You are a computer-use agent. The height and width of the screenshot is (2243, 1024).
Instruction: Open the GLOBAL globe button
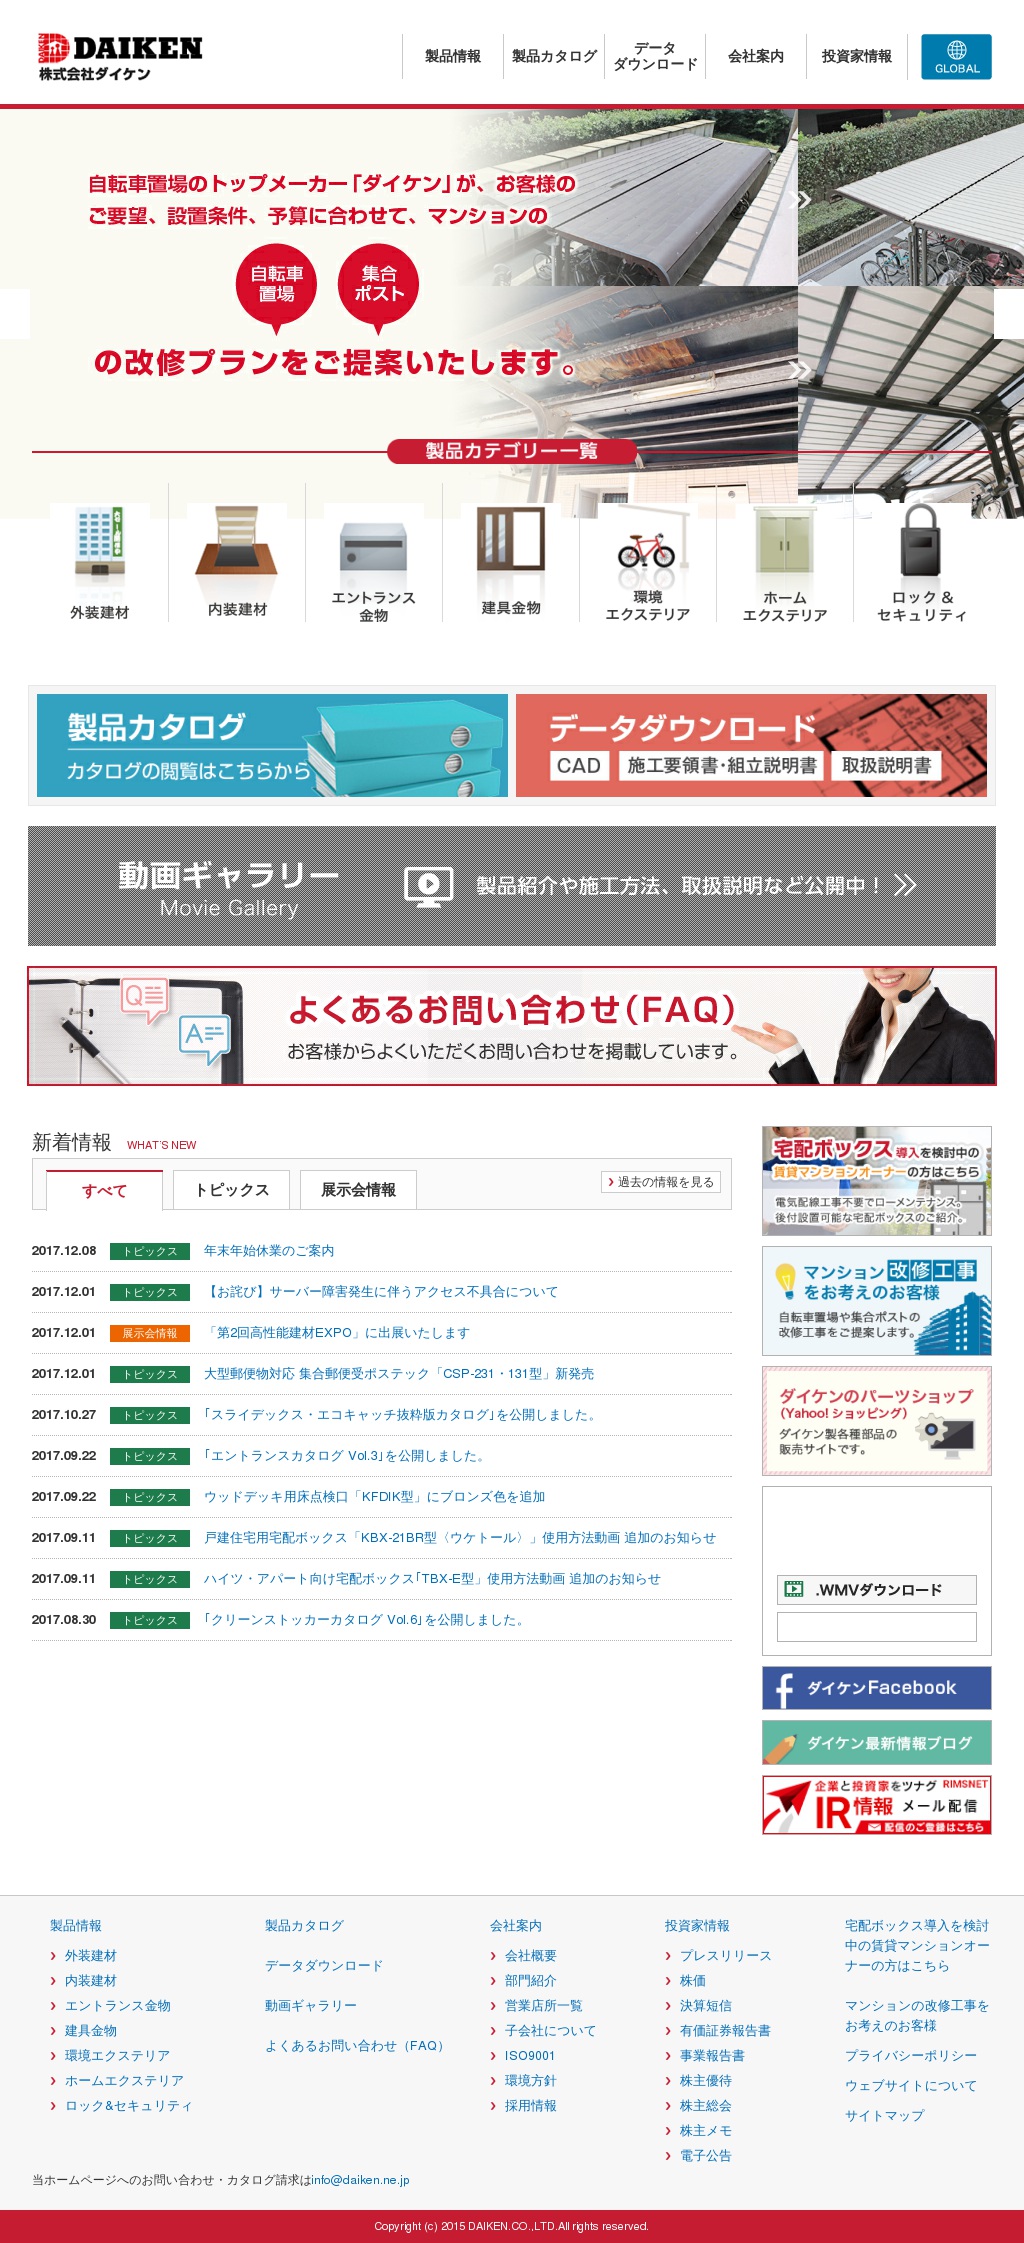tap(956, 57)
